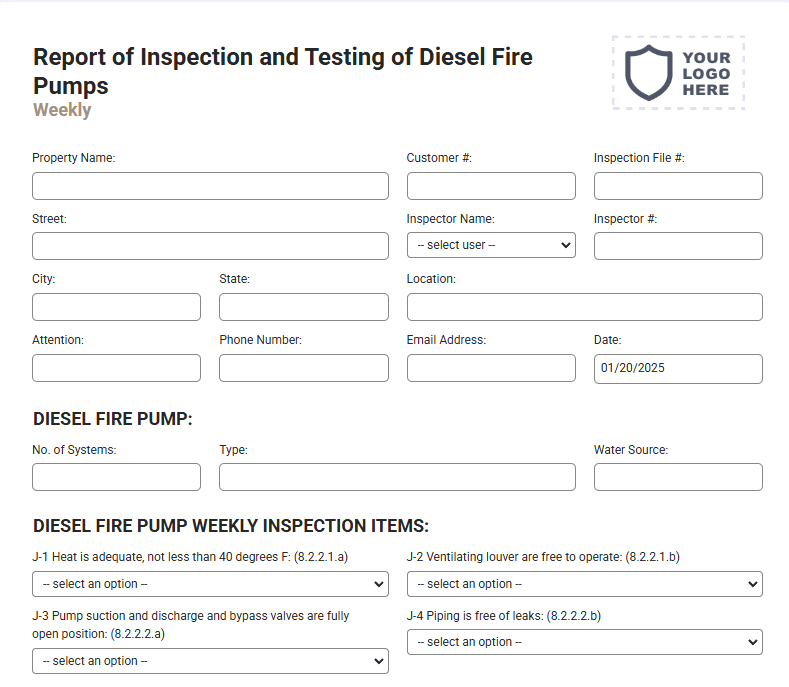Click the Phone Number field
Screen dimensions: 789x687
pyautogui.click(x=304, y=368)
